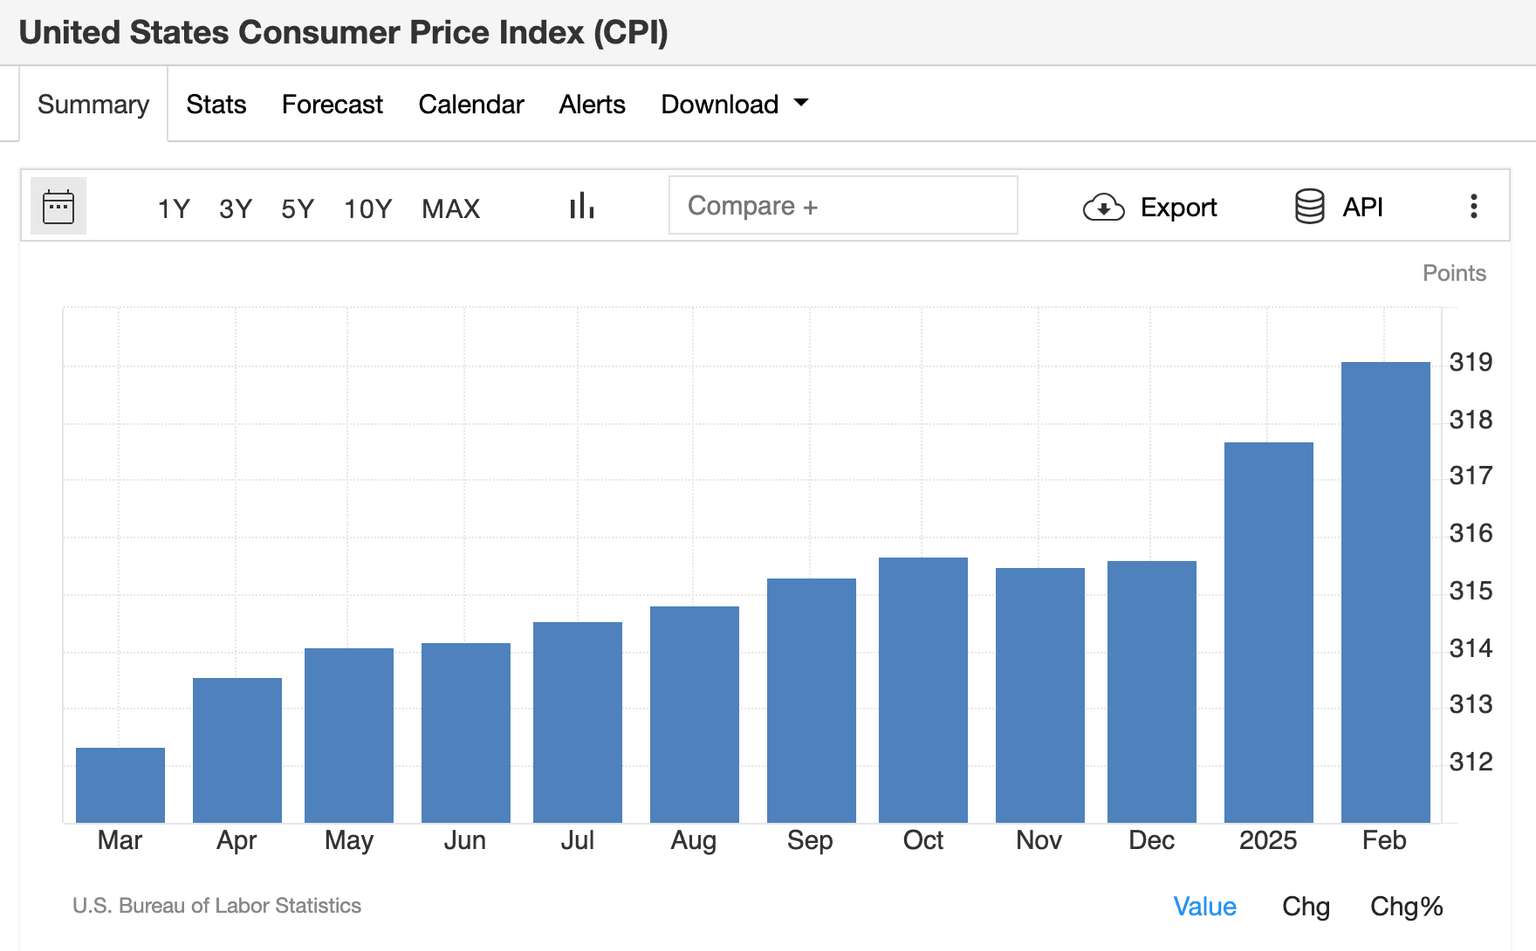Click the Export cloud download icon
The height and width of the screenshot is (951, 1536).
(x=1103, y=207)
